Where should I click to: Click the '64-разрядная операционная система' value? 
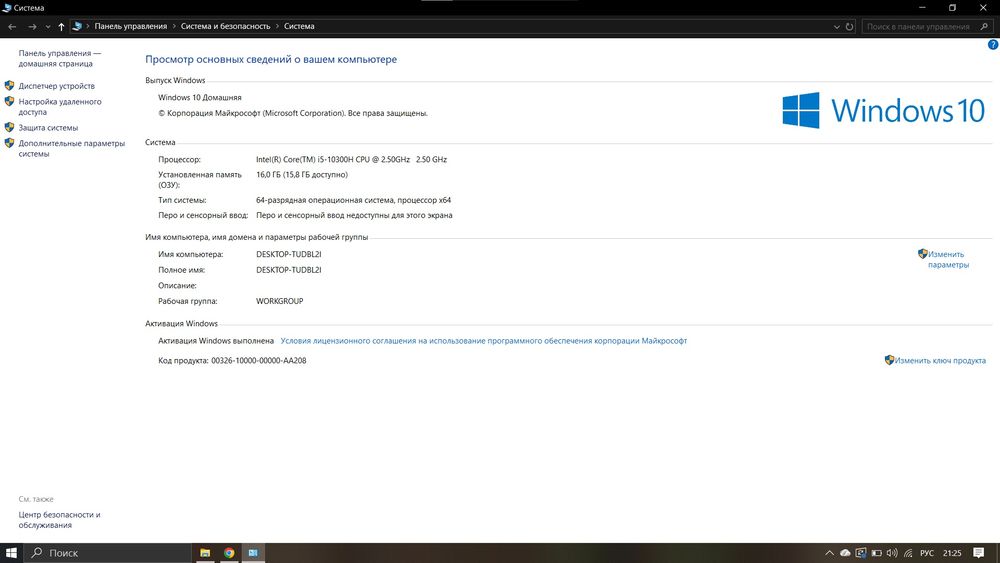[353, 200]
